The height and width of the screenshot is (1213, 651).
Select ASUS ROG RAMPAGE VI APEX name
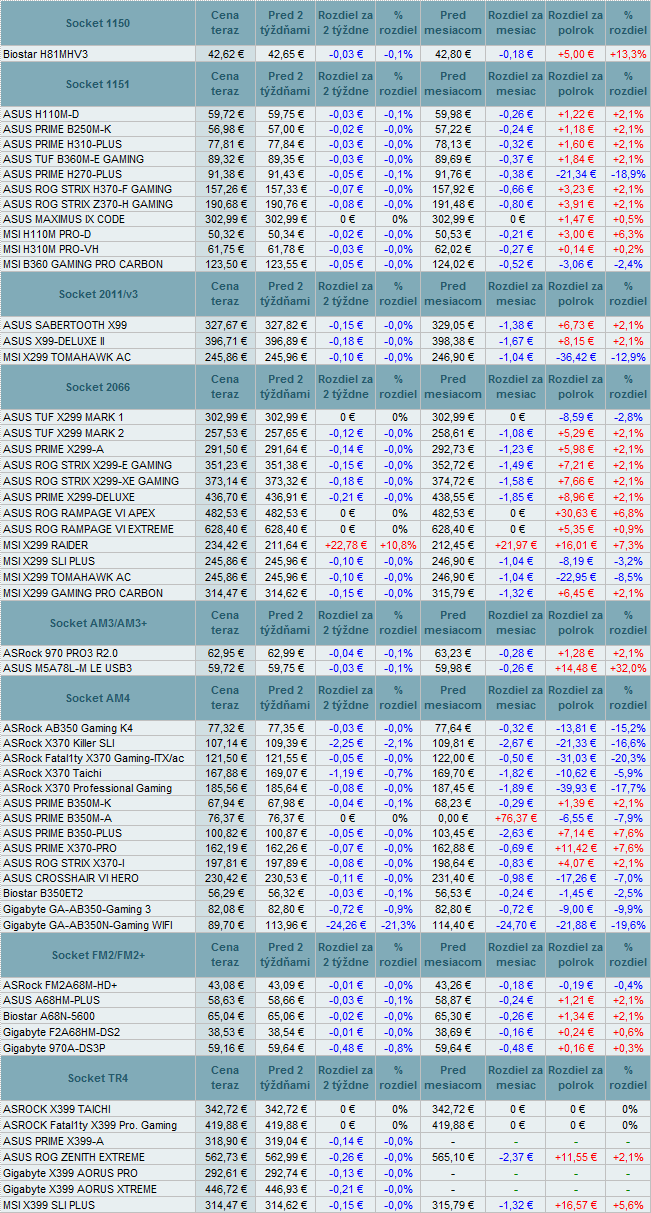pos(79,513)
